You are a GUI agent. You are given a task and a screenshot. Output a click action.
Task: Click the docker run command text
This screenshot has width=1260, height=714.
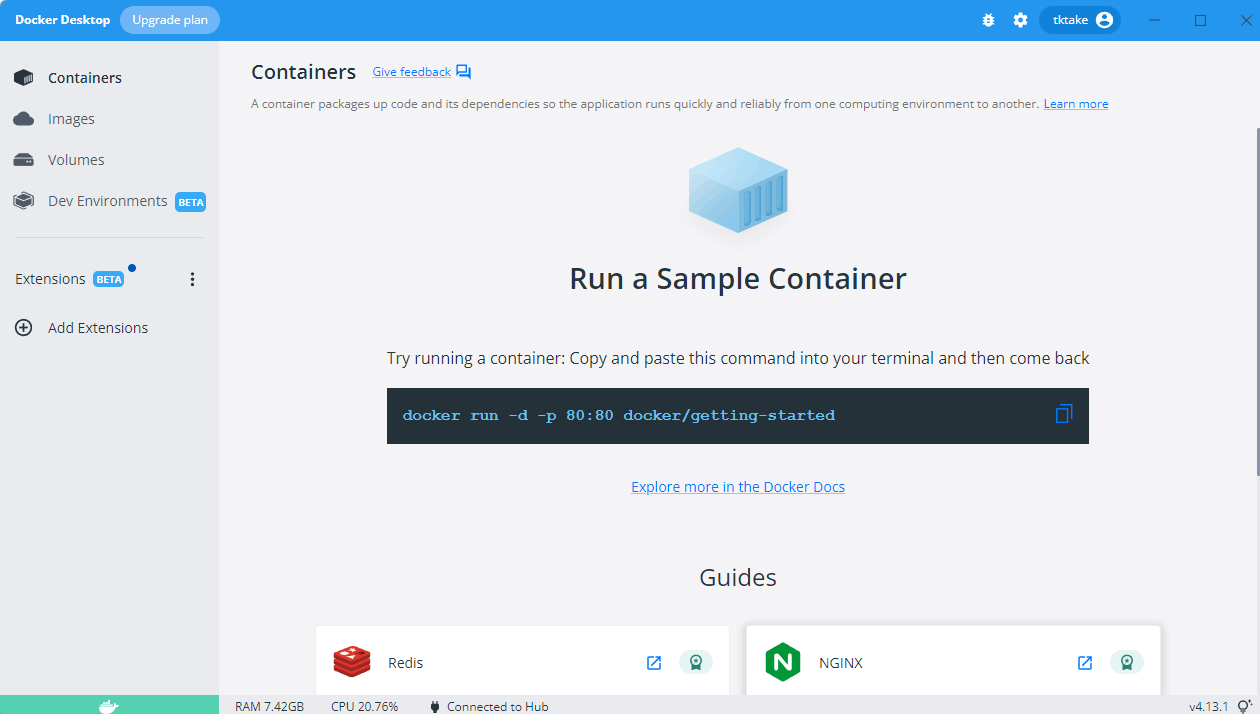coord(618,415)
